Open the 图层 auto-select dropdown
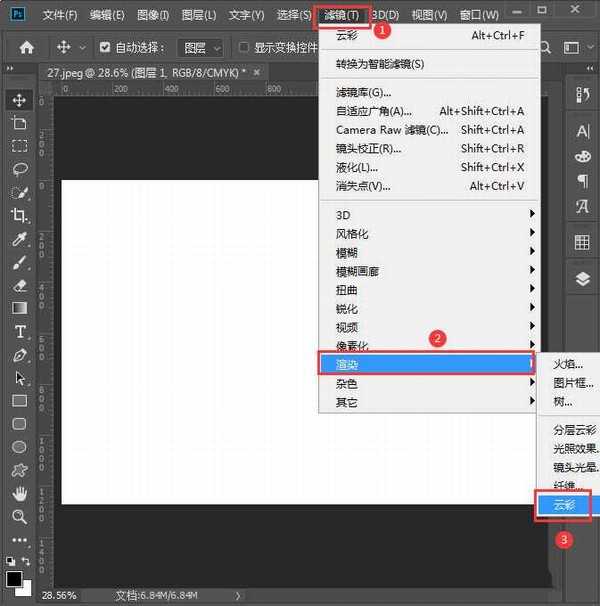600x606 pixels. 201,48
